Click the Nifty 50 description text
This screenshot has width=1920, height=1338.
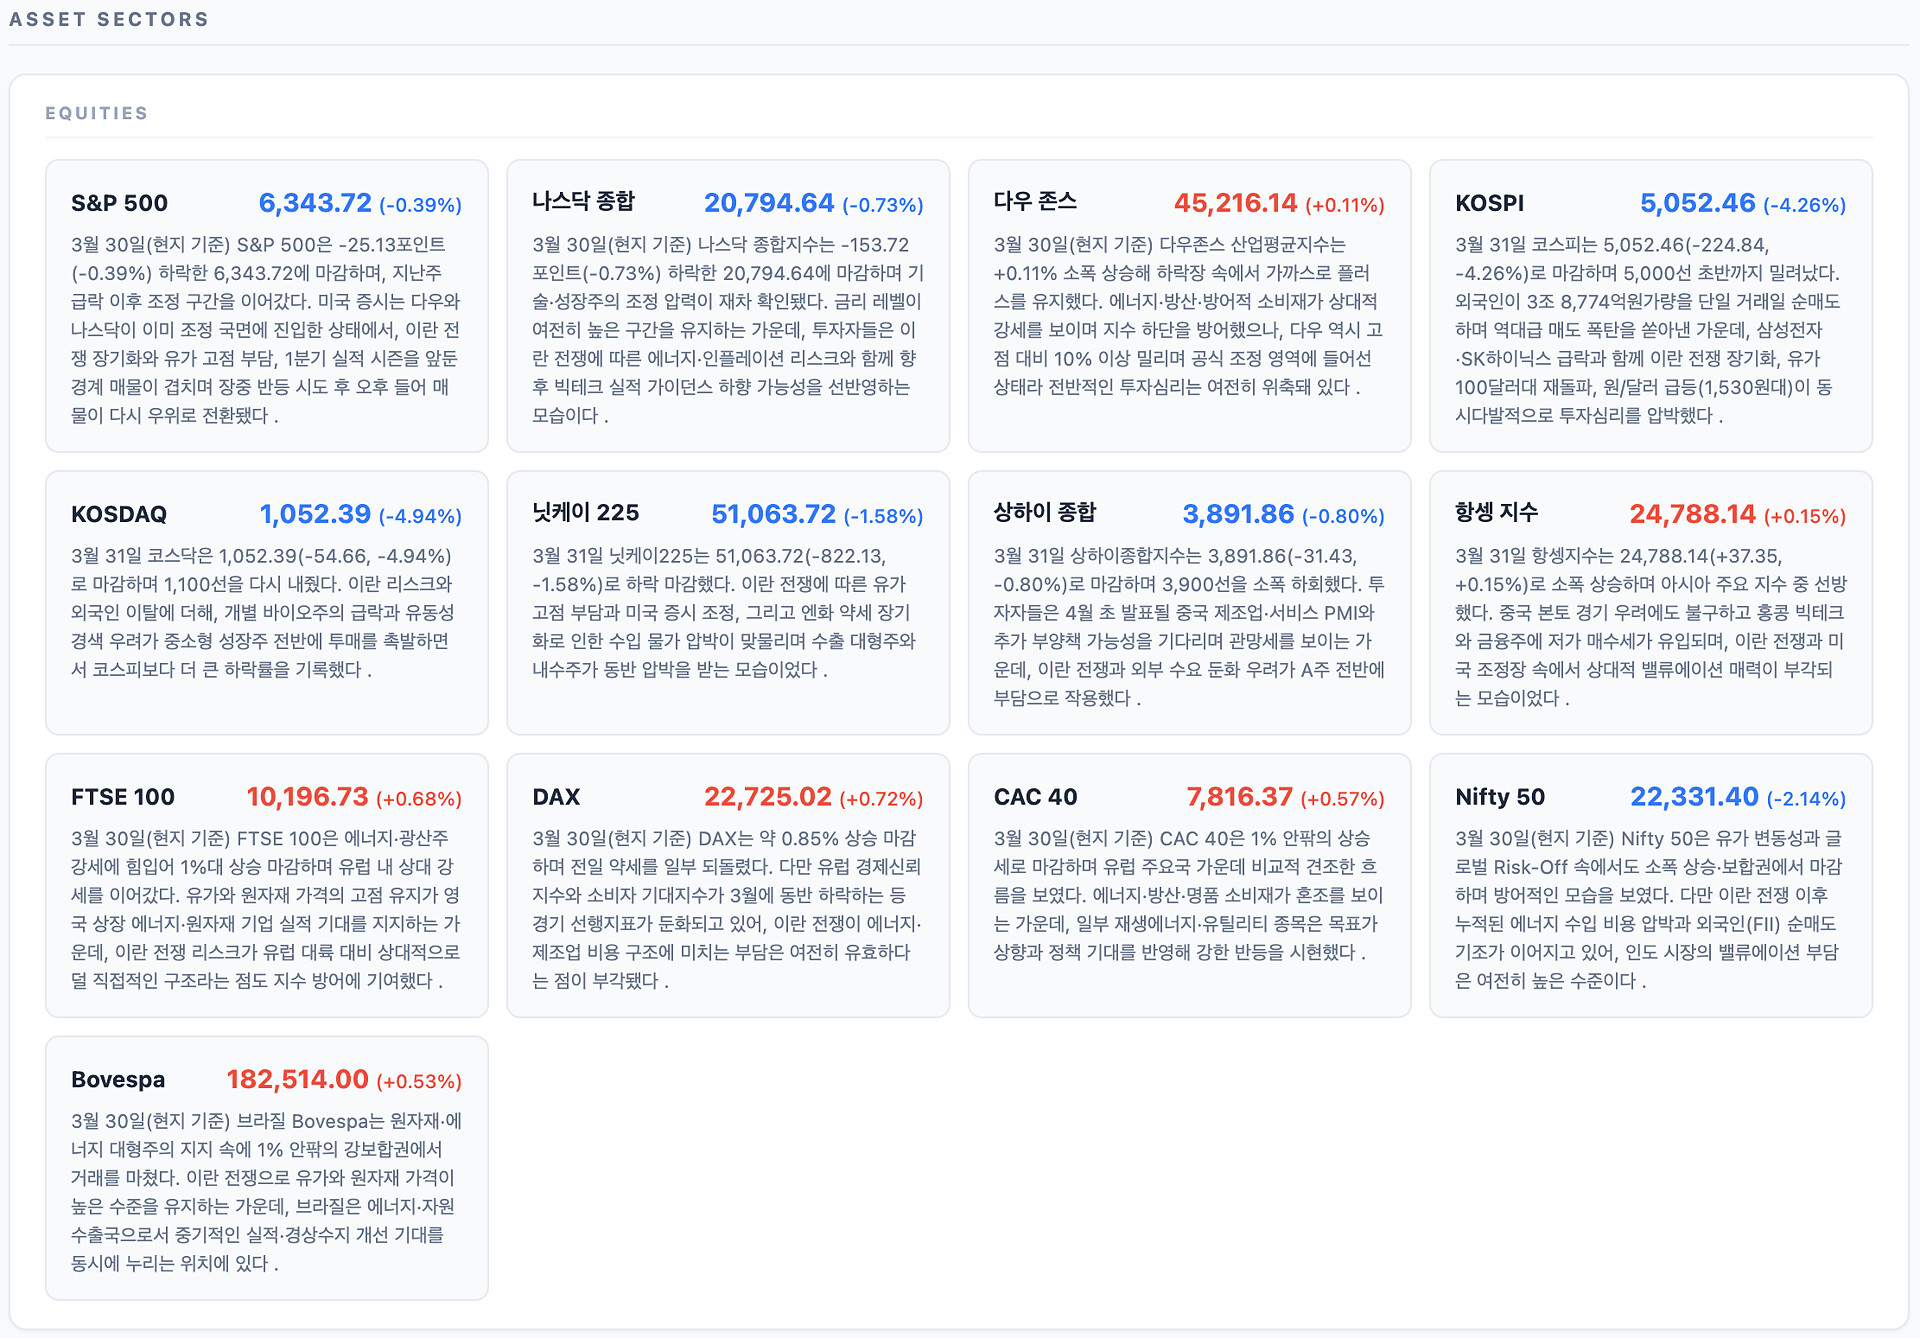(1650, 909)
